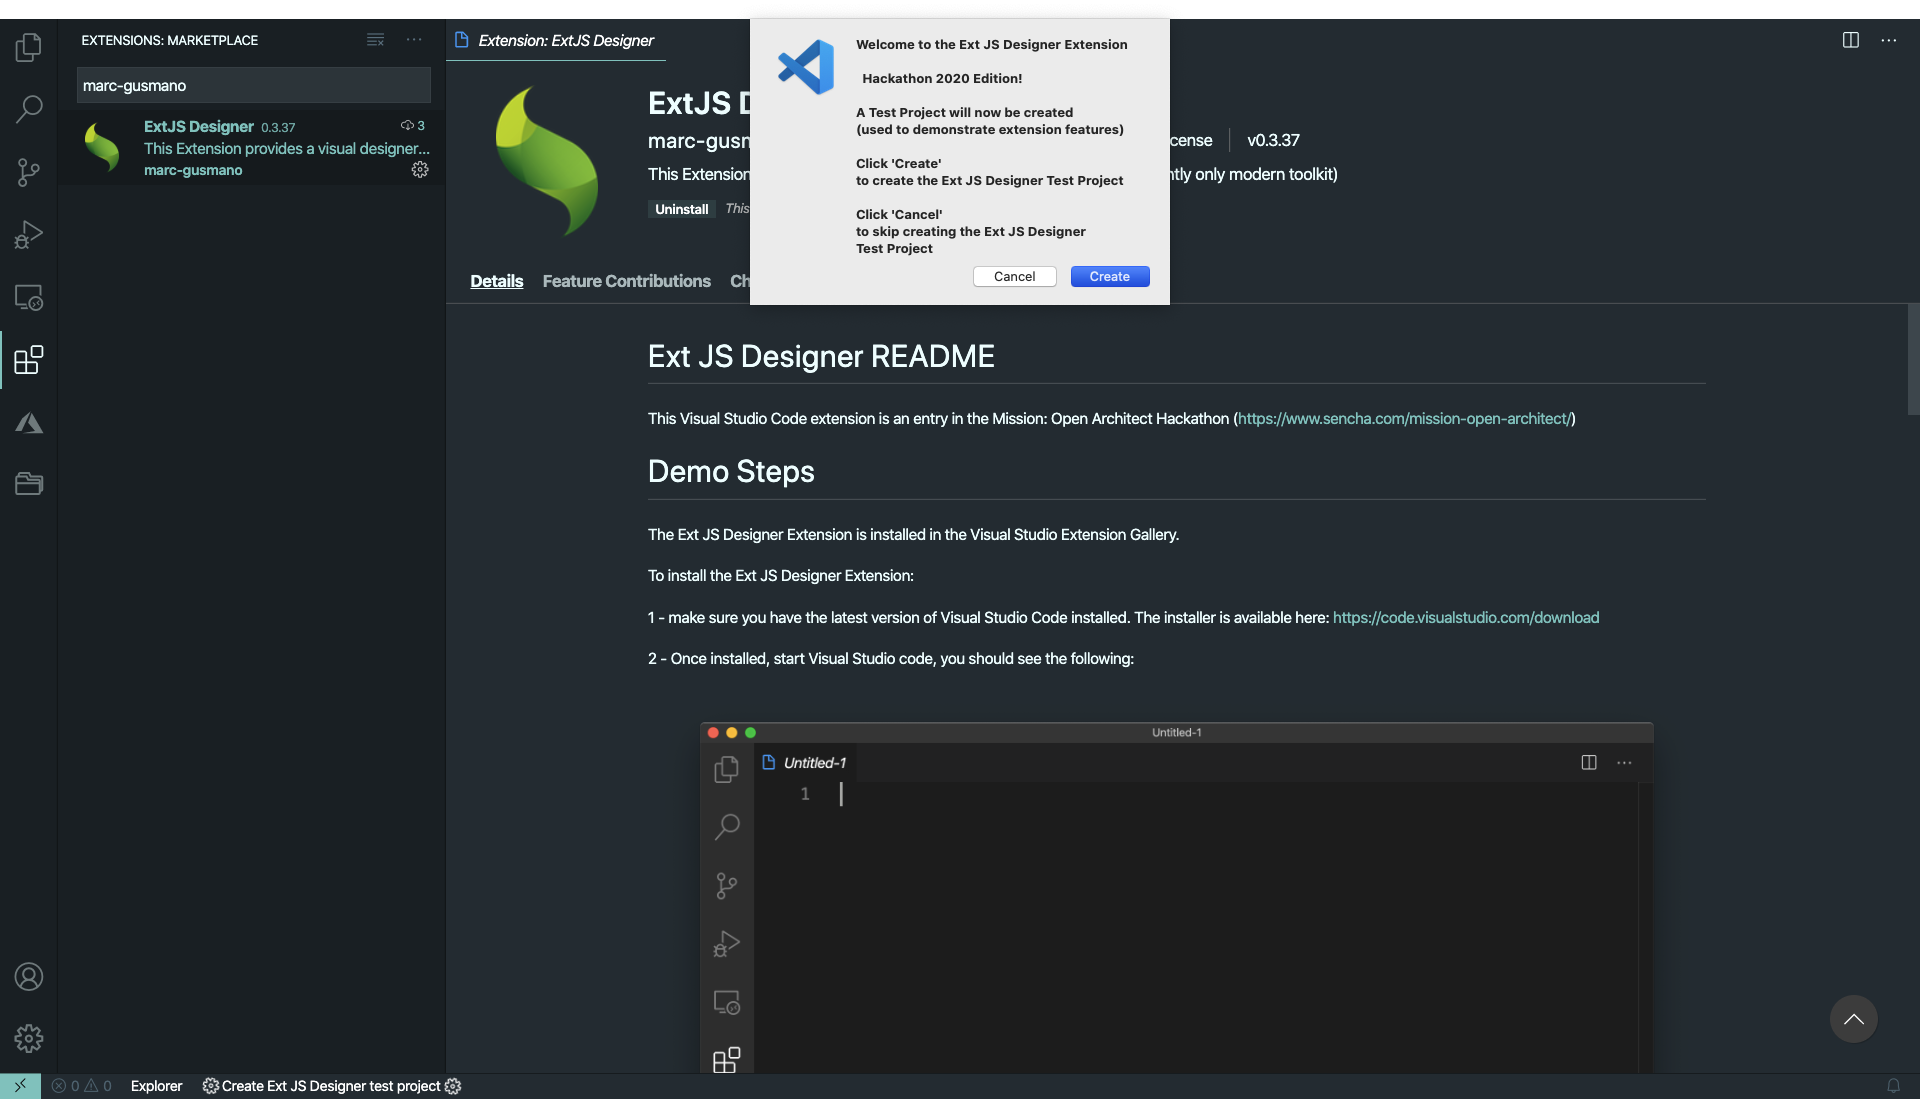Viewport: 1920px width, 1099px height.
Task: Open the Run and Debug view
Action: pos(29,234)
